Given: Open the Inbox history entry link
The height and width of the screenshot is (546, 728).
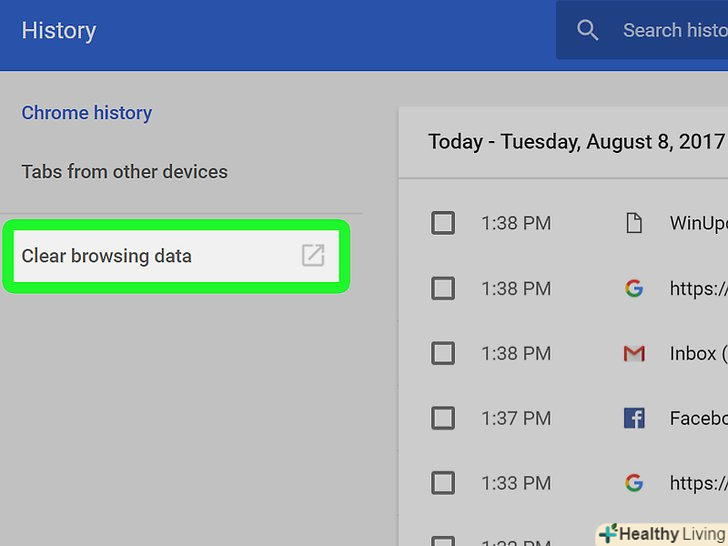Looking at the screenshot, I should [x=694, y=354].
